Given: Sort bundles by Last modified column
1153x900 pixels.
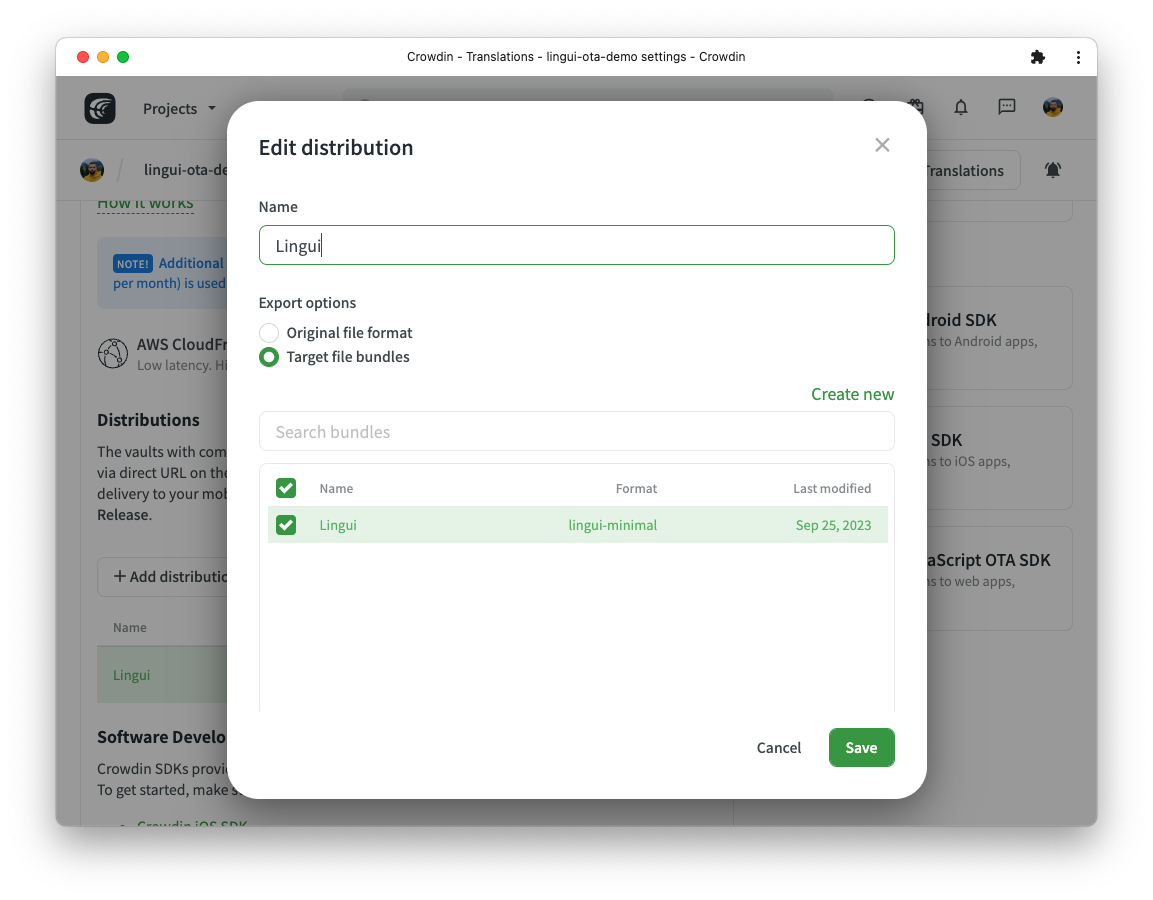Looking at the screenshot, I should tap(832, 488).
